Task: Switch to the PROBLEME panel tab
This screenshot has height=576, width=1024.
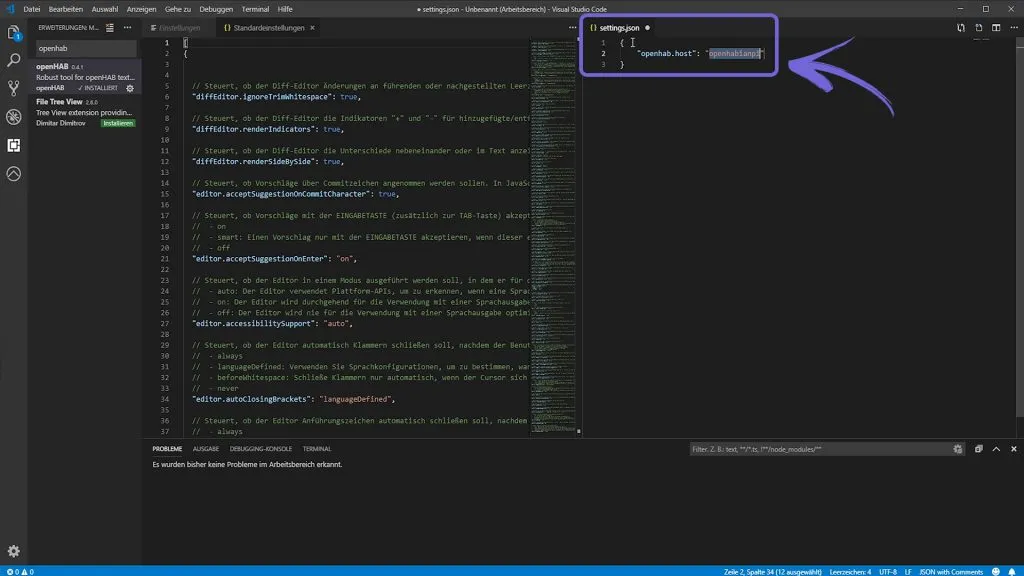Action: (x=167, y=449)
